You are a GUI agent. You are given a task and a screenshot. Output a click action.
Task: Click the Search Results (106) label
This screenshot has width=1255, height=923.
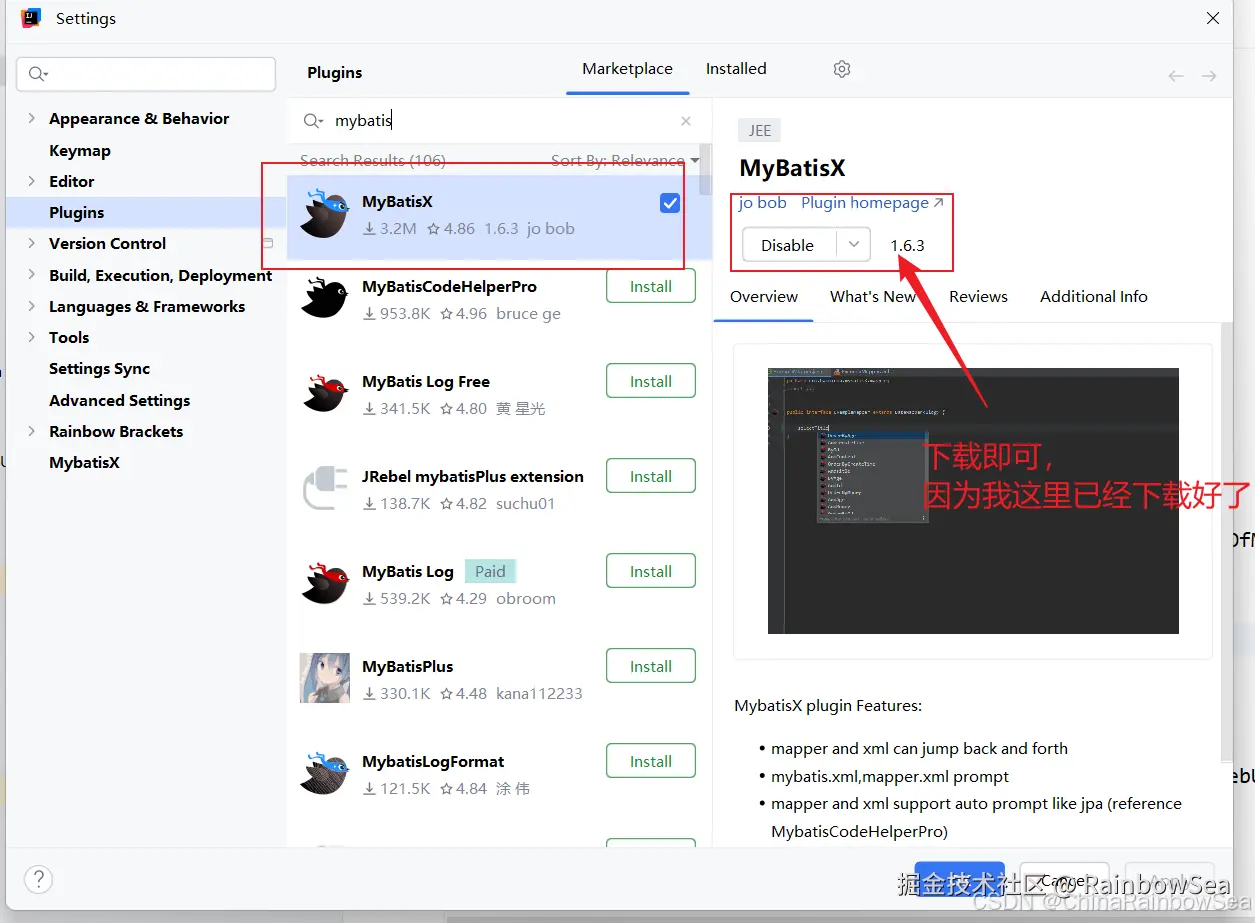(x=373, y=160)
